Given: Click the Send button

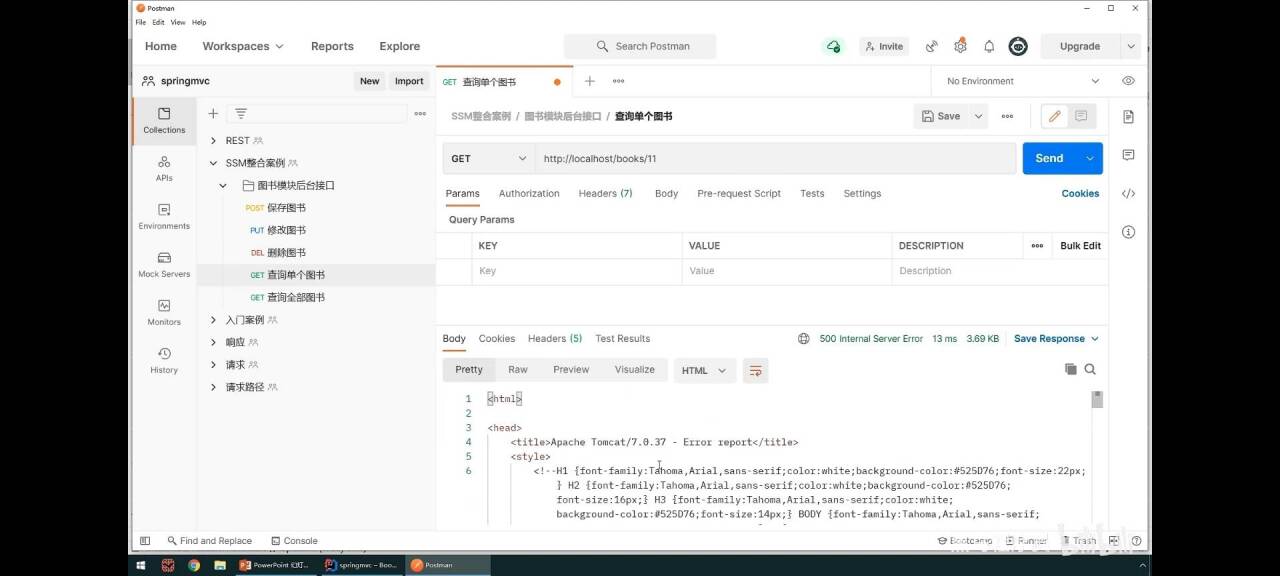Looking at the screenshot, I should [1049, 158].
